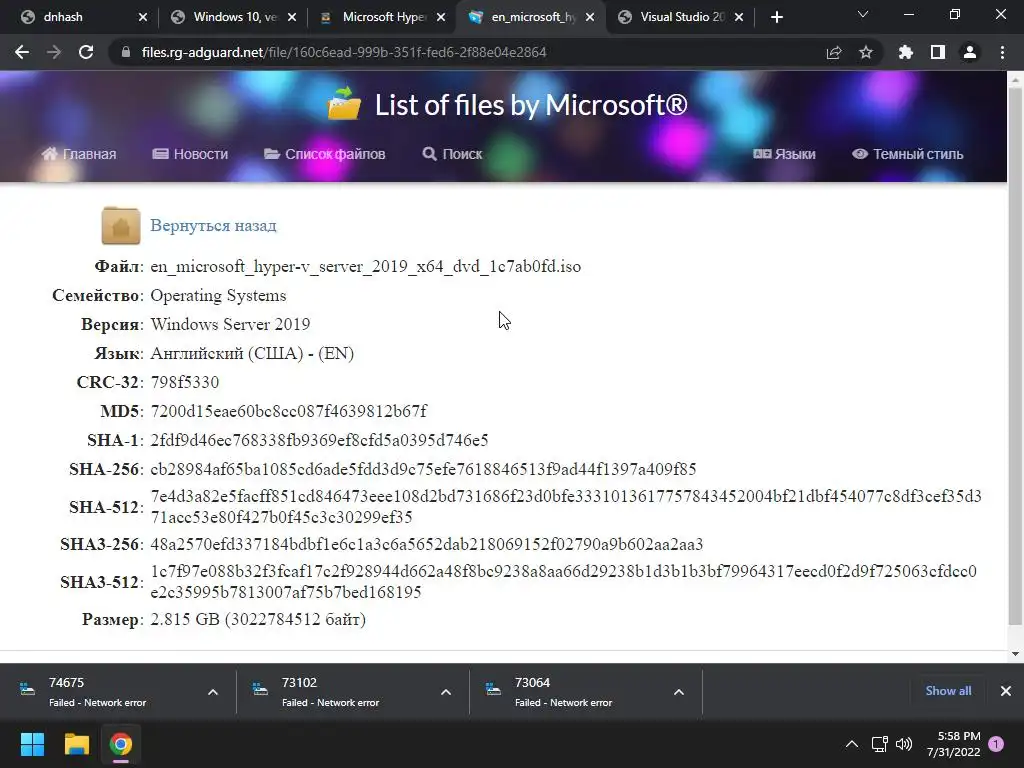Close the Windows 10 tab
The height and width of the screenshot is (768, 1024).
coord(292,17)
